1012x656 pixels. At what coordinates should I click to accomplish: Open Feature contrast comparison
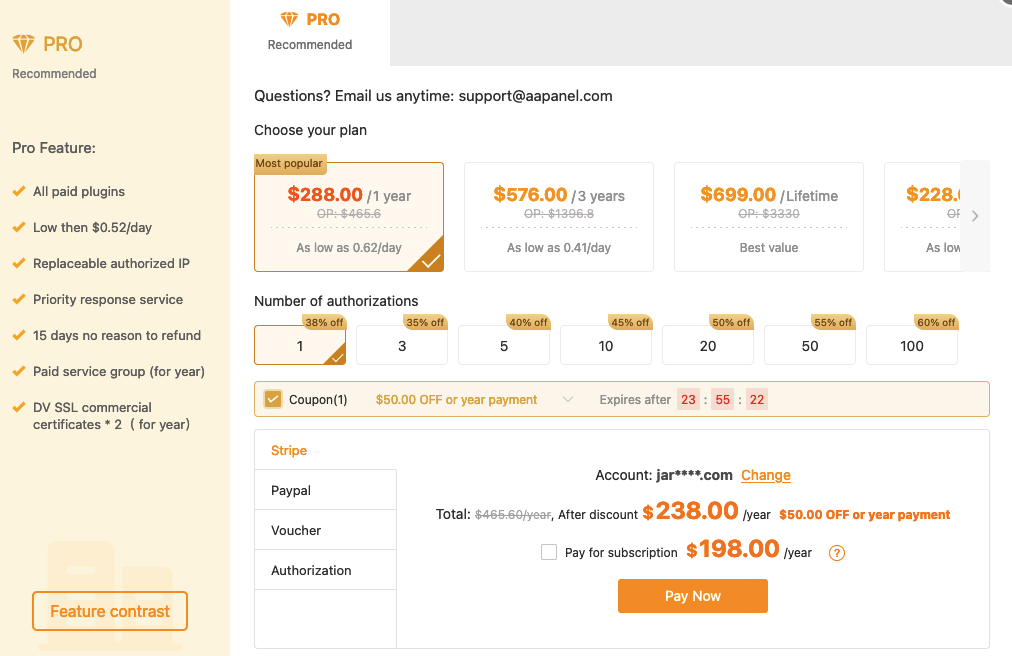[x=110, y=611]
